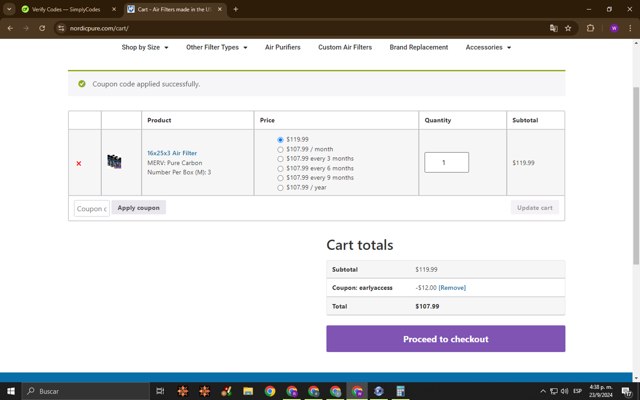
Task: Open the paint brush app in taskbar
Action: point(226,391)
